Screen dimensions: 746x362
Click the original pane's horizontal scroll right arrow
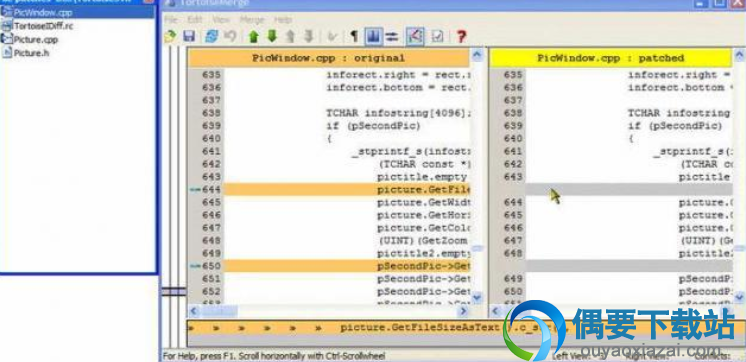(x=462, y=312)
